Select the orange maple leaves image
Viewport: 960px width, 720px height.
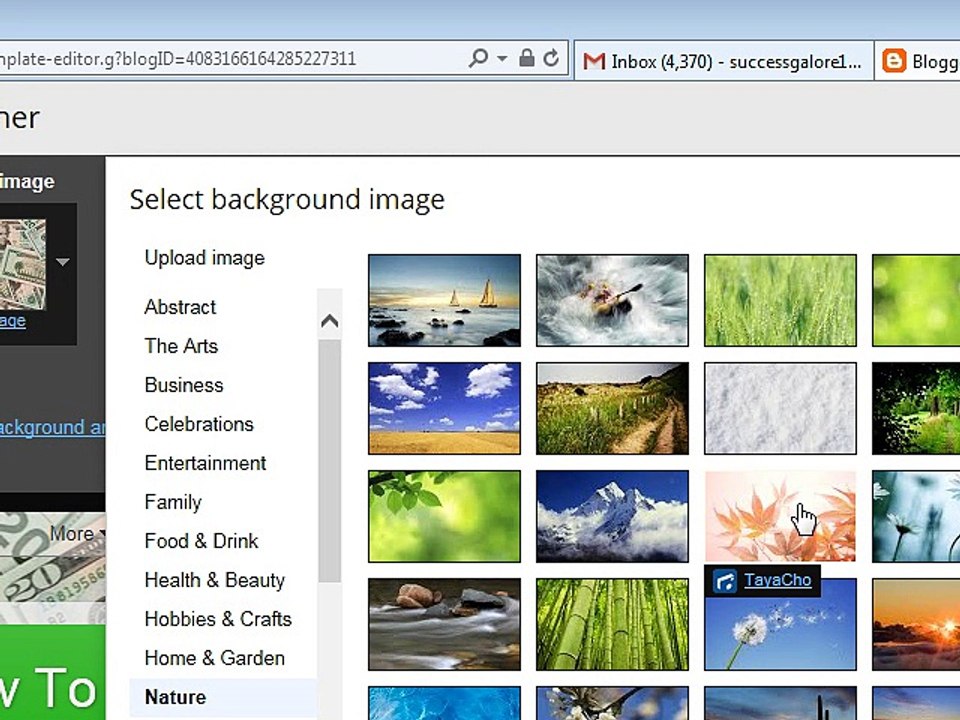click(x=780, y=516)
